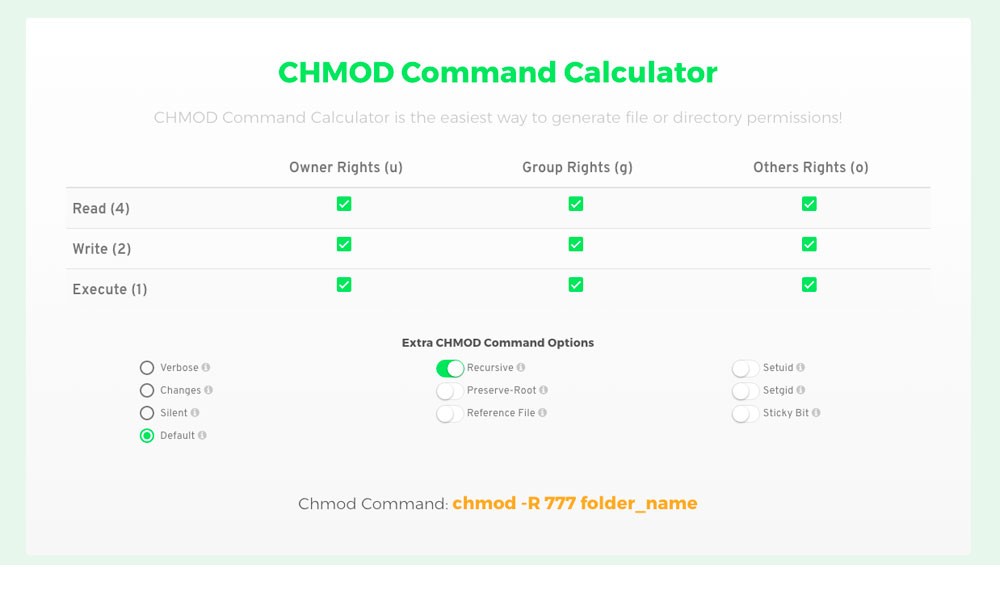This screenshot has height=600, width=1000.
Task: Uncheck Owner Read permission checkbox
Action: pos(344,204)
